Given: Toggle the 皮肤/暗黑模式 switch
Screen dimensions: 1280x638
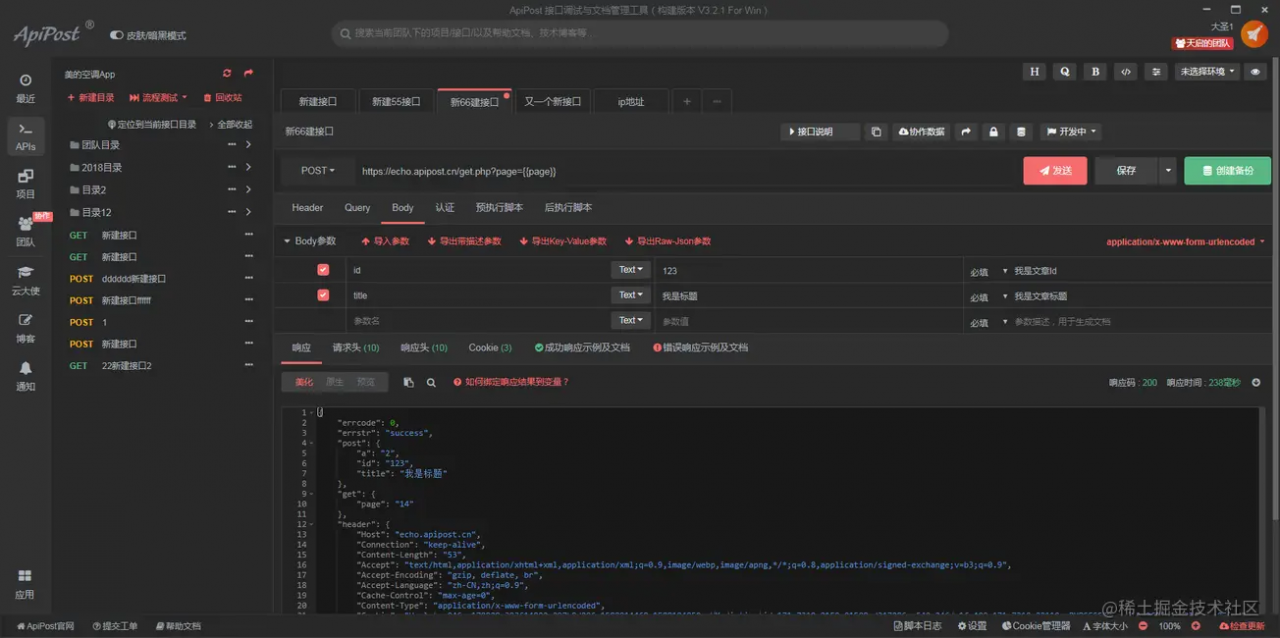Looking at the screenshot, I should pyautogui.click(x=116, y=35).
